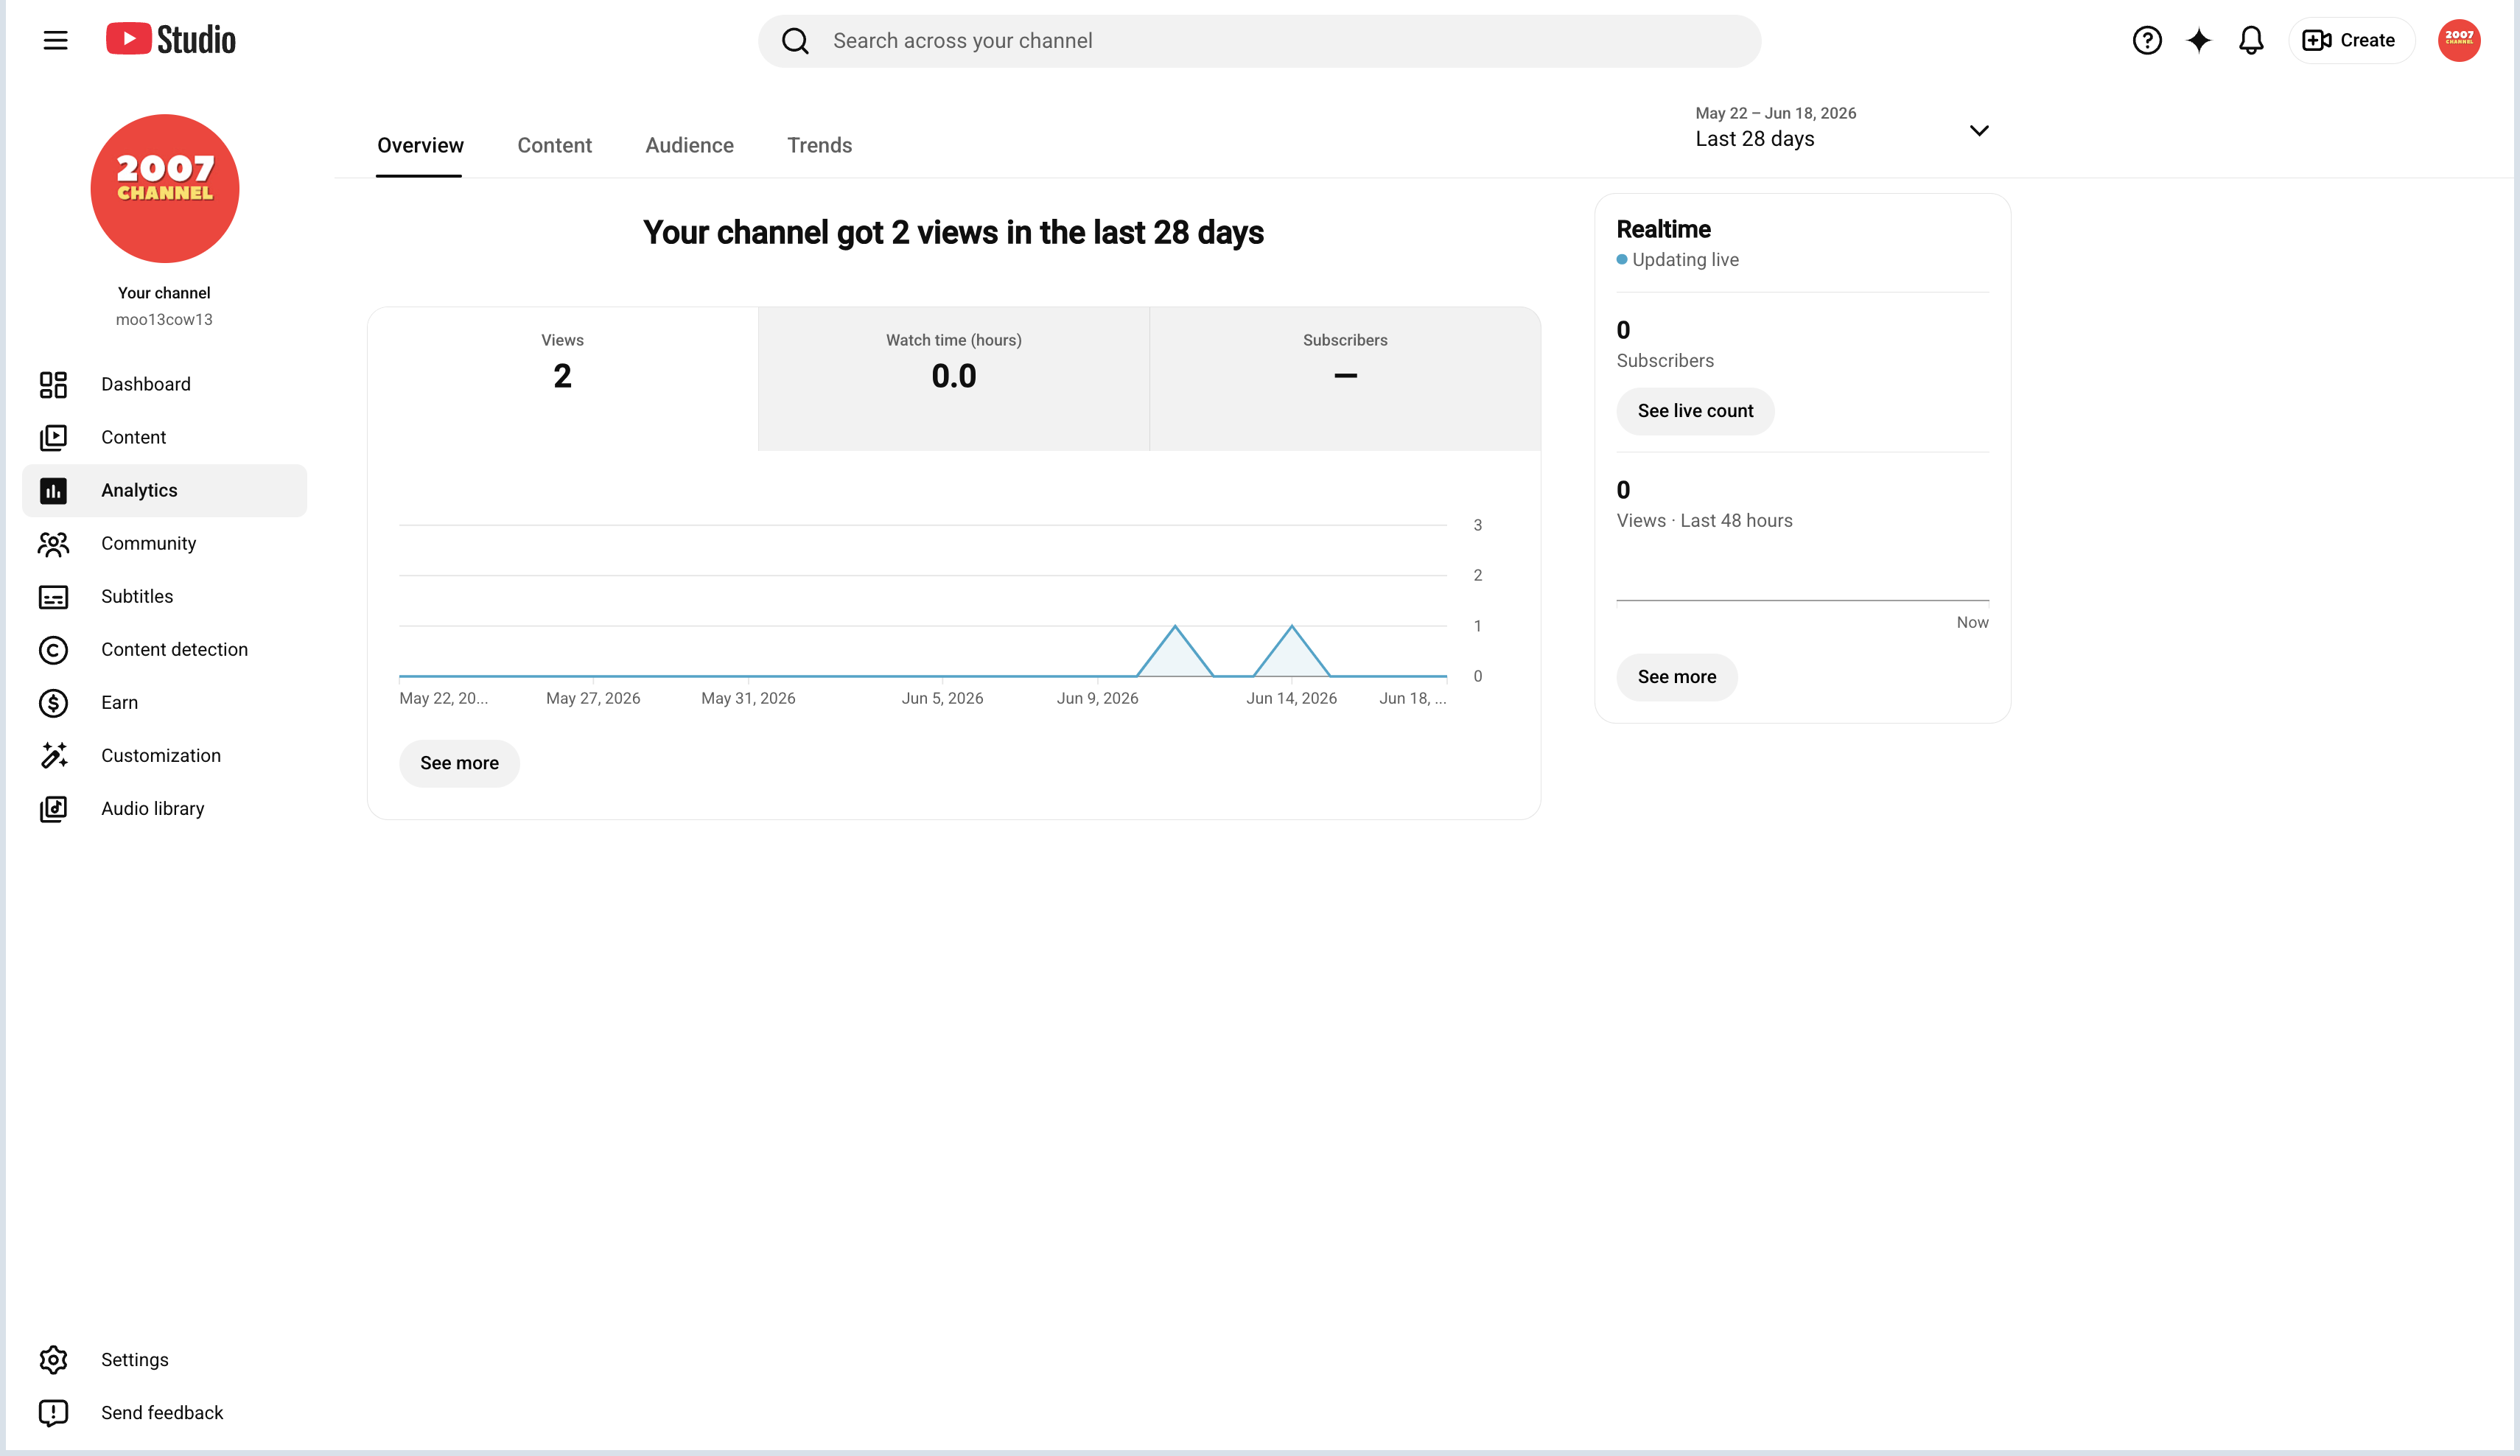
Task: Click the Settings gear icon
Action: click(x=53, y=1359)
